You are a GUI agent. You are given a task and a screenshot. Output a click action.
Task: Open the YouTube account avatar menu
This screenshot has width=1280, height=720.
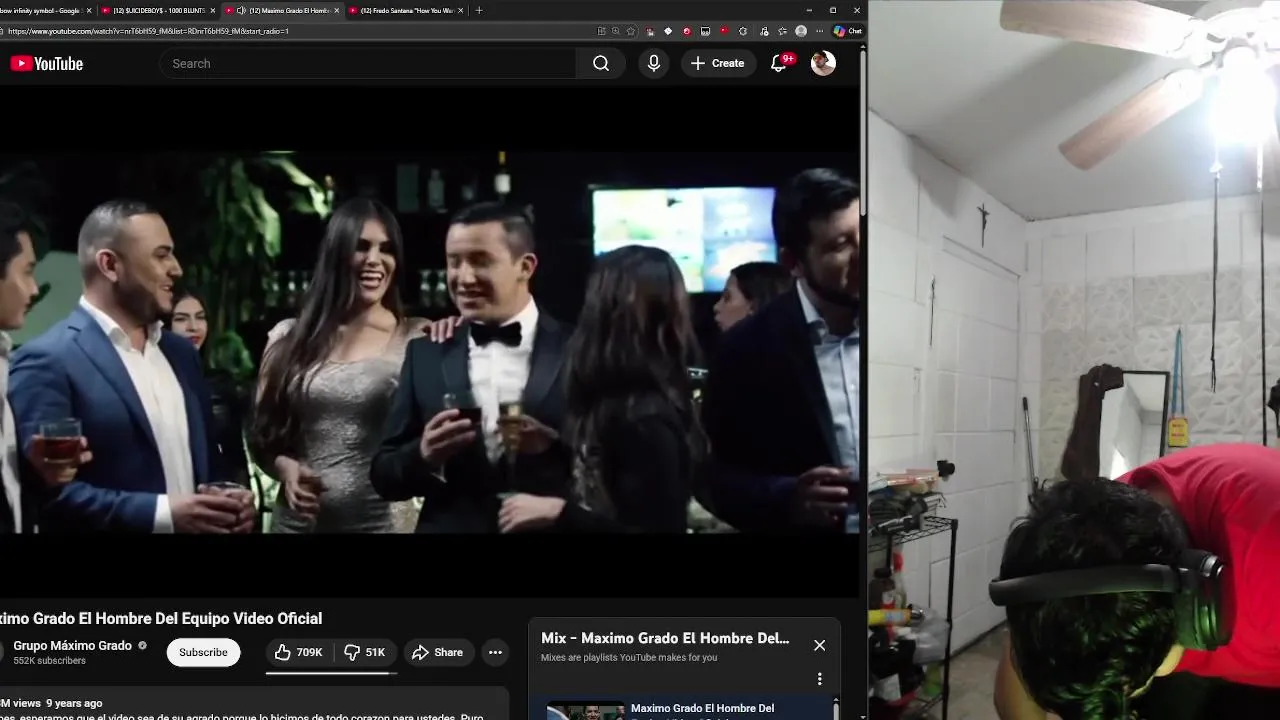(x=823, y=63)
